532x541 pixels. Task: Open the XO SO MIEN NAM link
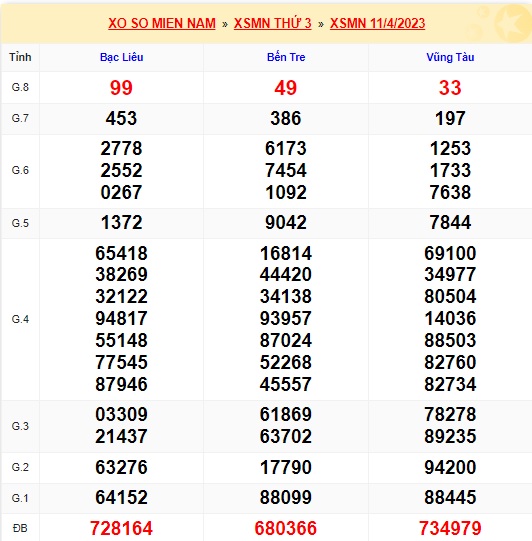point(162,23)
